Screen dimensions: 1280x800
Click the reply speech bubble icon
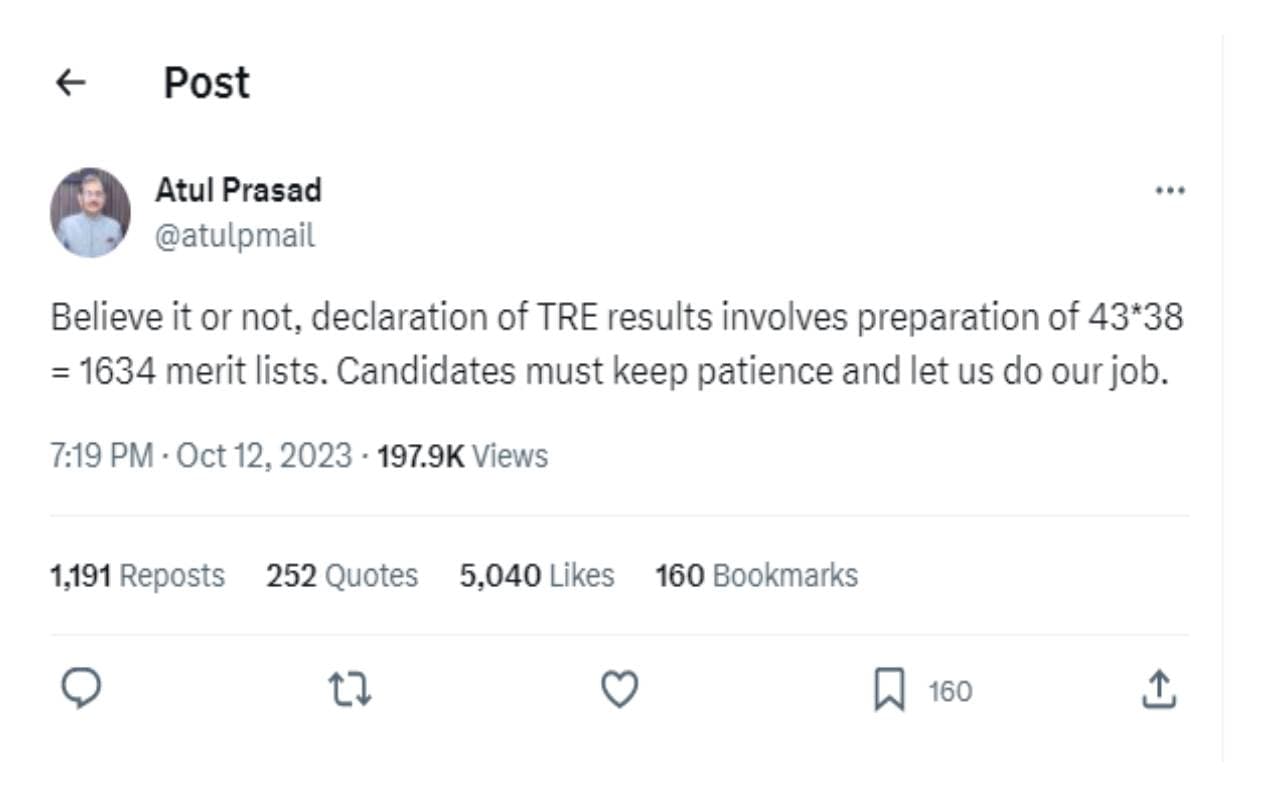click(81, 689)
